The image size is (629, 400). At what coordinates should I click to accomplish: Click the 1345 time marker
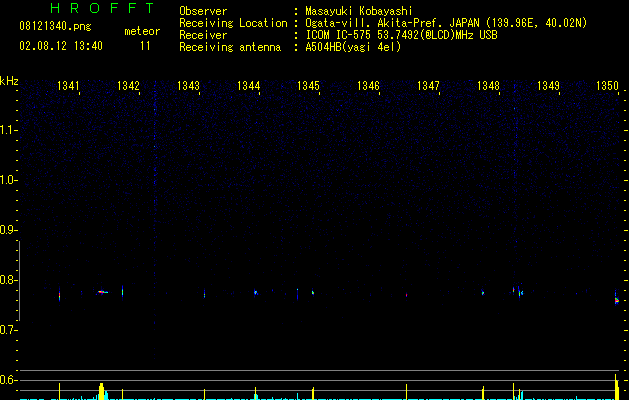click(308, 86)
